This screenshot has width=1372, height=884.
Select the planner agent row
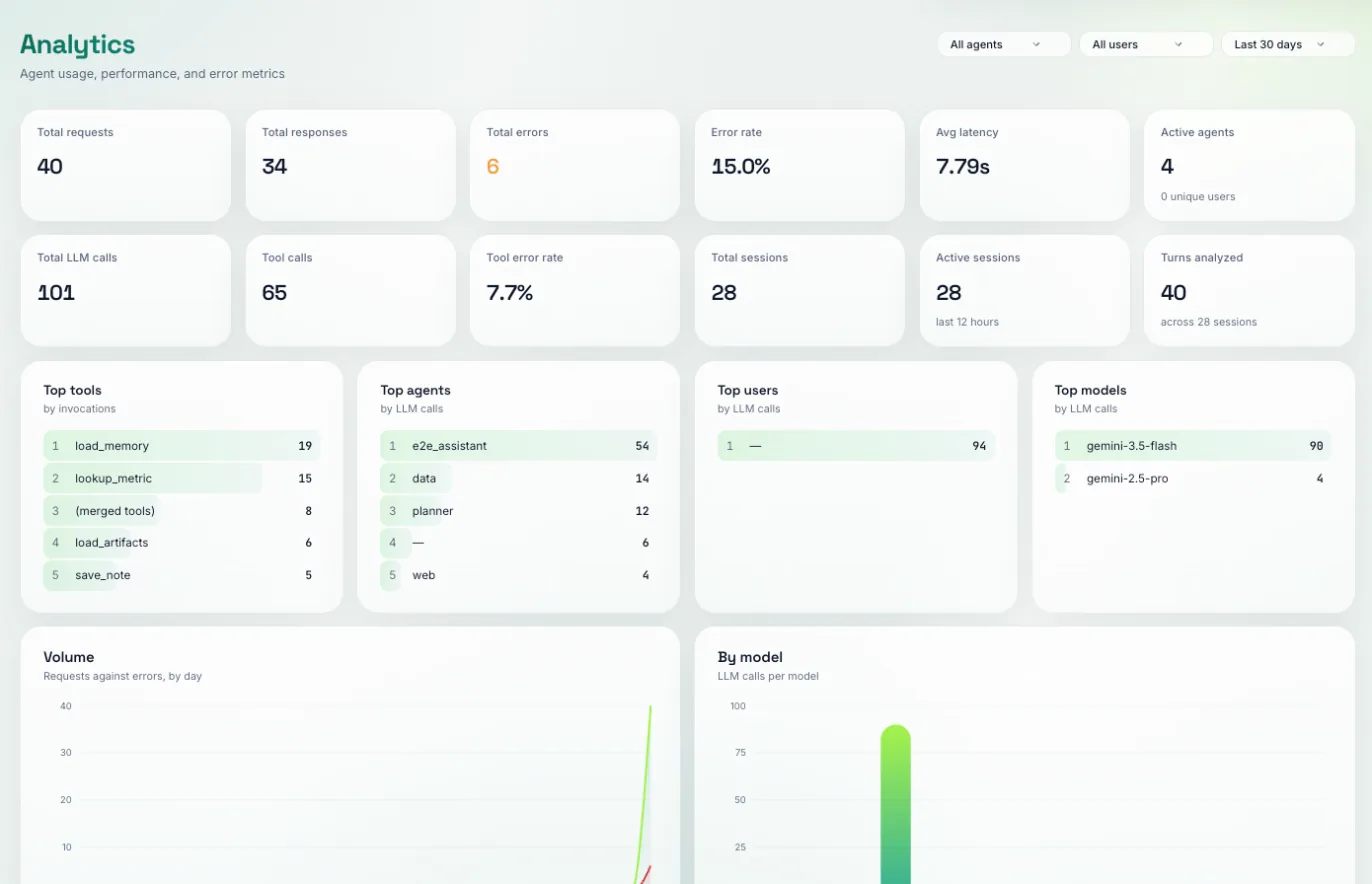[519, 511]
